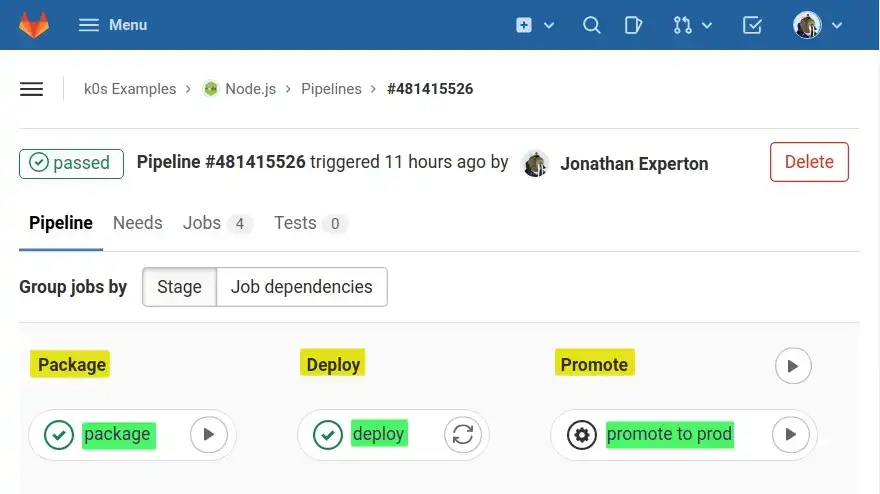Open the Node.js breadcrumb link
Screen dimensions: 880x494
250,89
